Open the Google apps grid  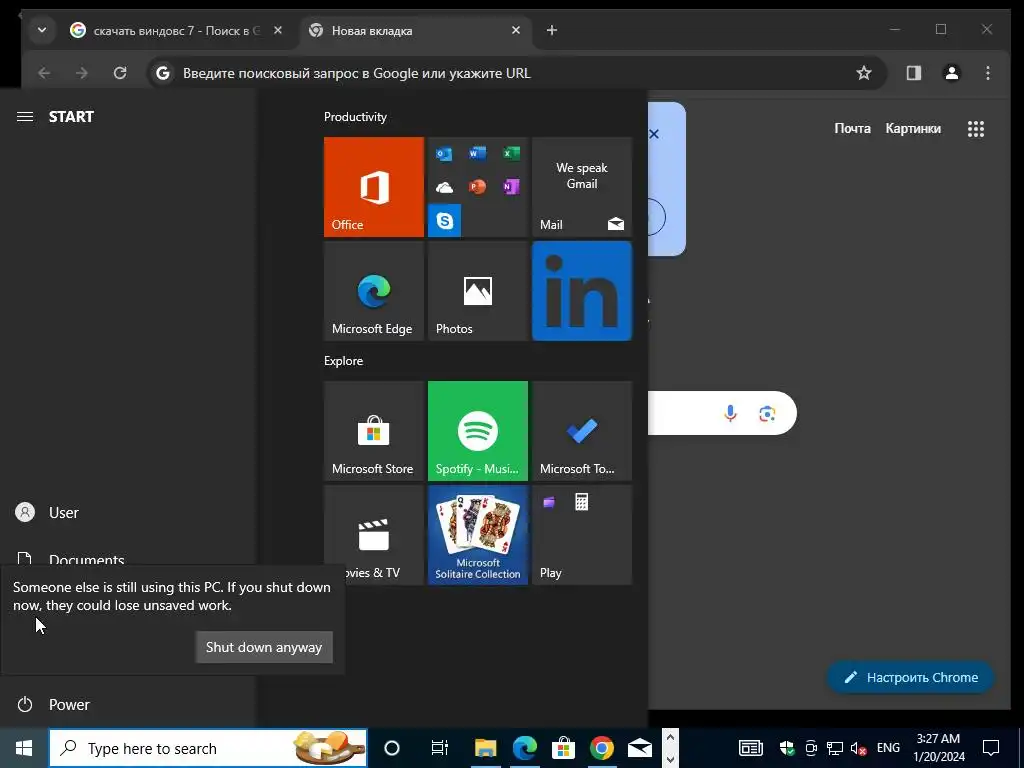(x=976, y=129)
